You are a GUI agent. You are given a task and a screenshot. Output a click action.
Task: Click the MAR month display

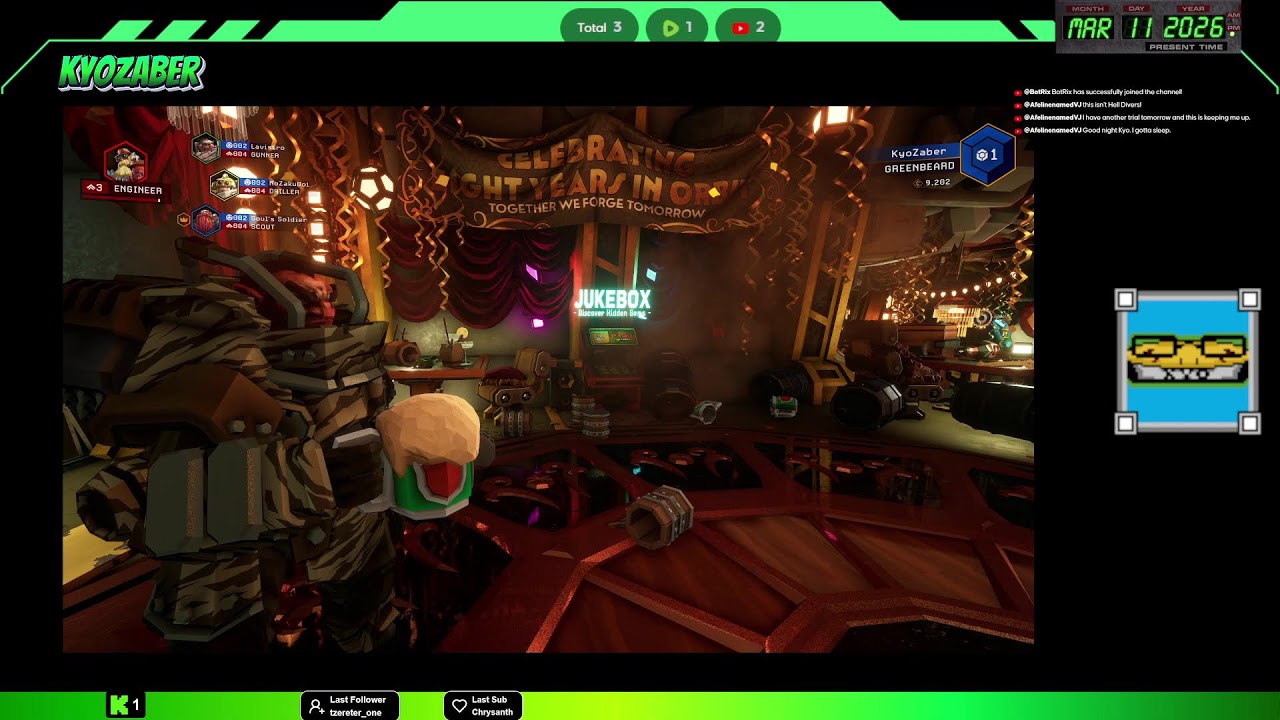click(x=1089, y=28)
